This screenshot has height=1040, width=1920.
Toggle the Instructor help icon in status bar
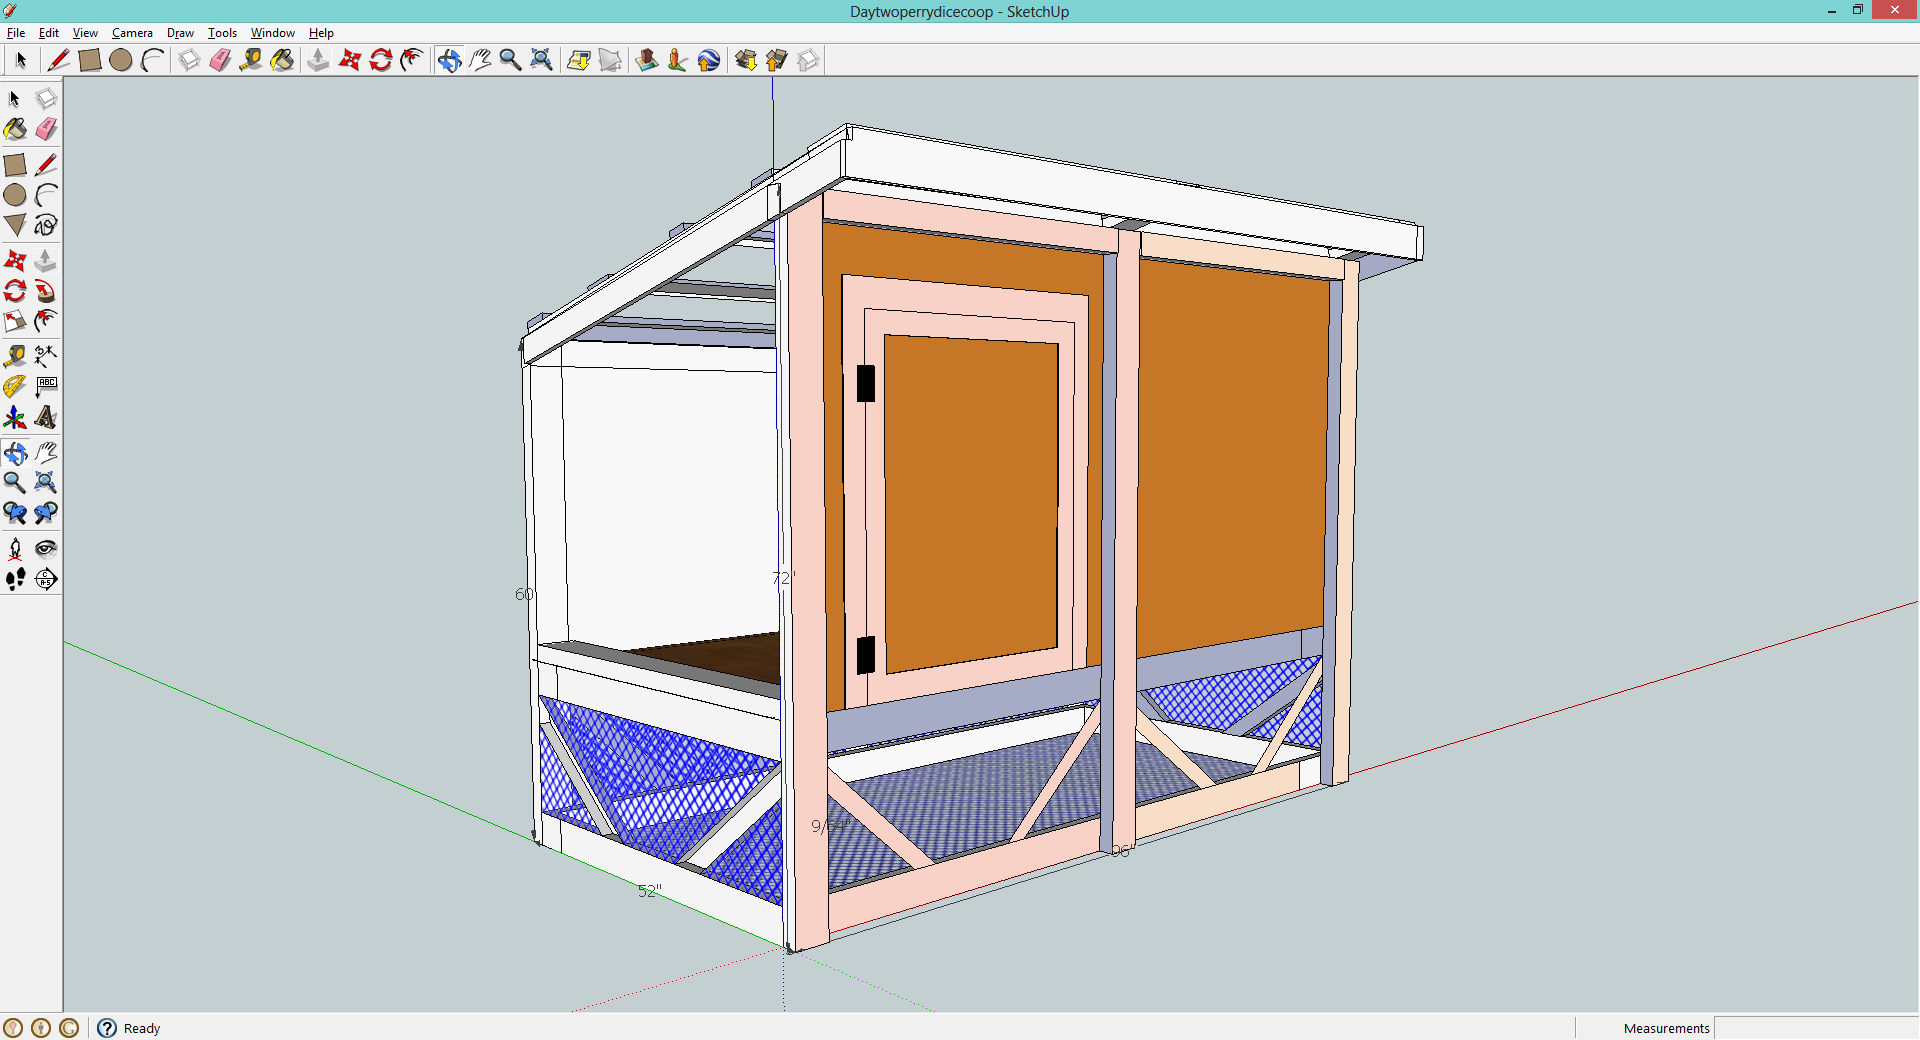(107, 1028)
